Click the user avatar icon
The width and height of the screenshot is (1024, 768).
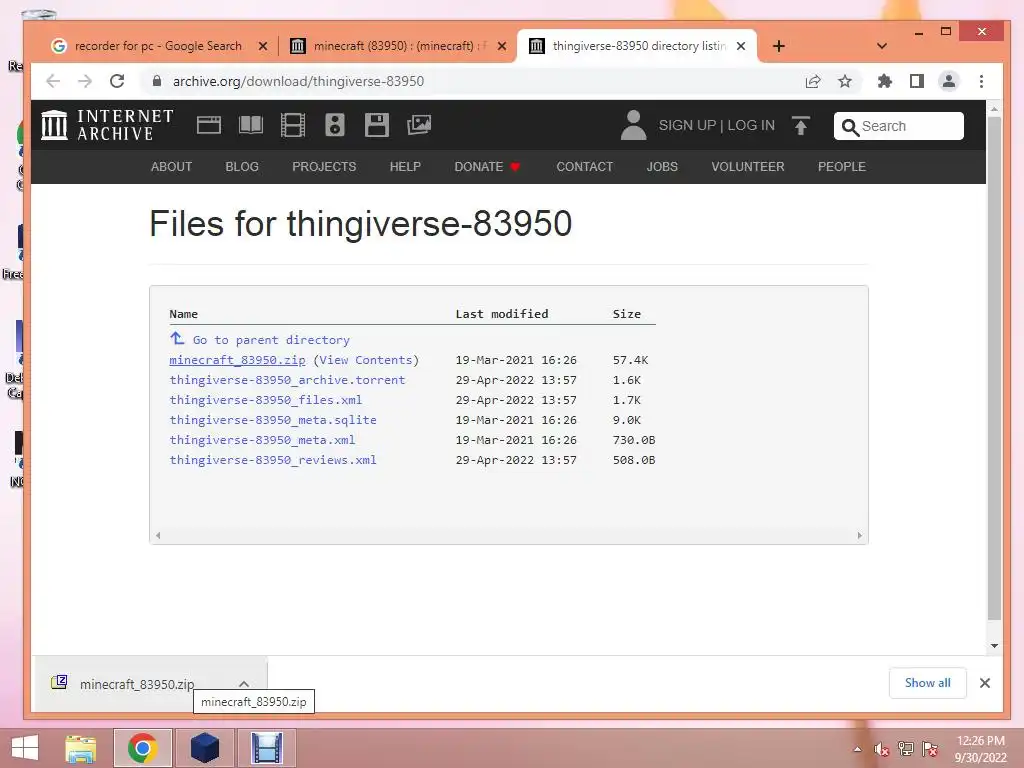(x=633, y=125)
